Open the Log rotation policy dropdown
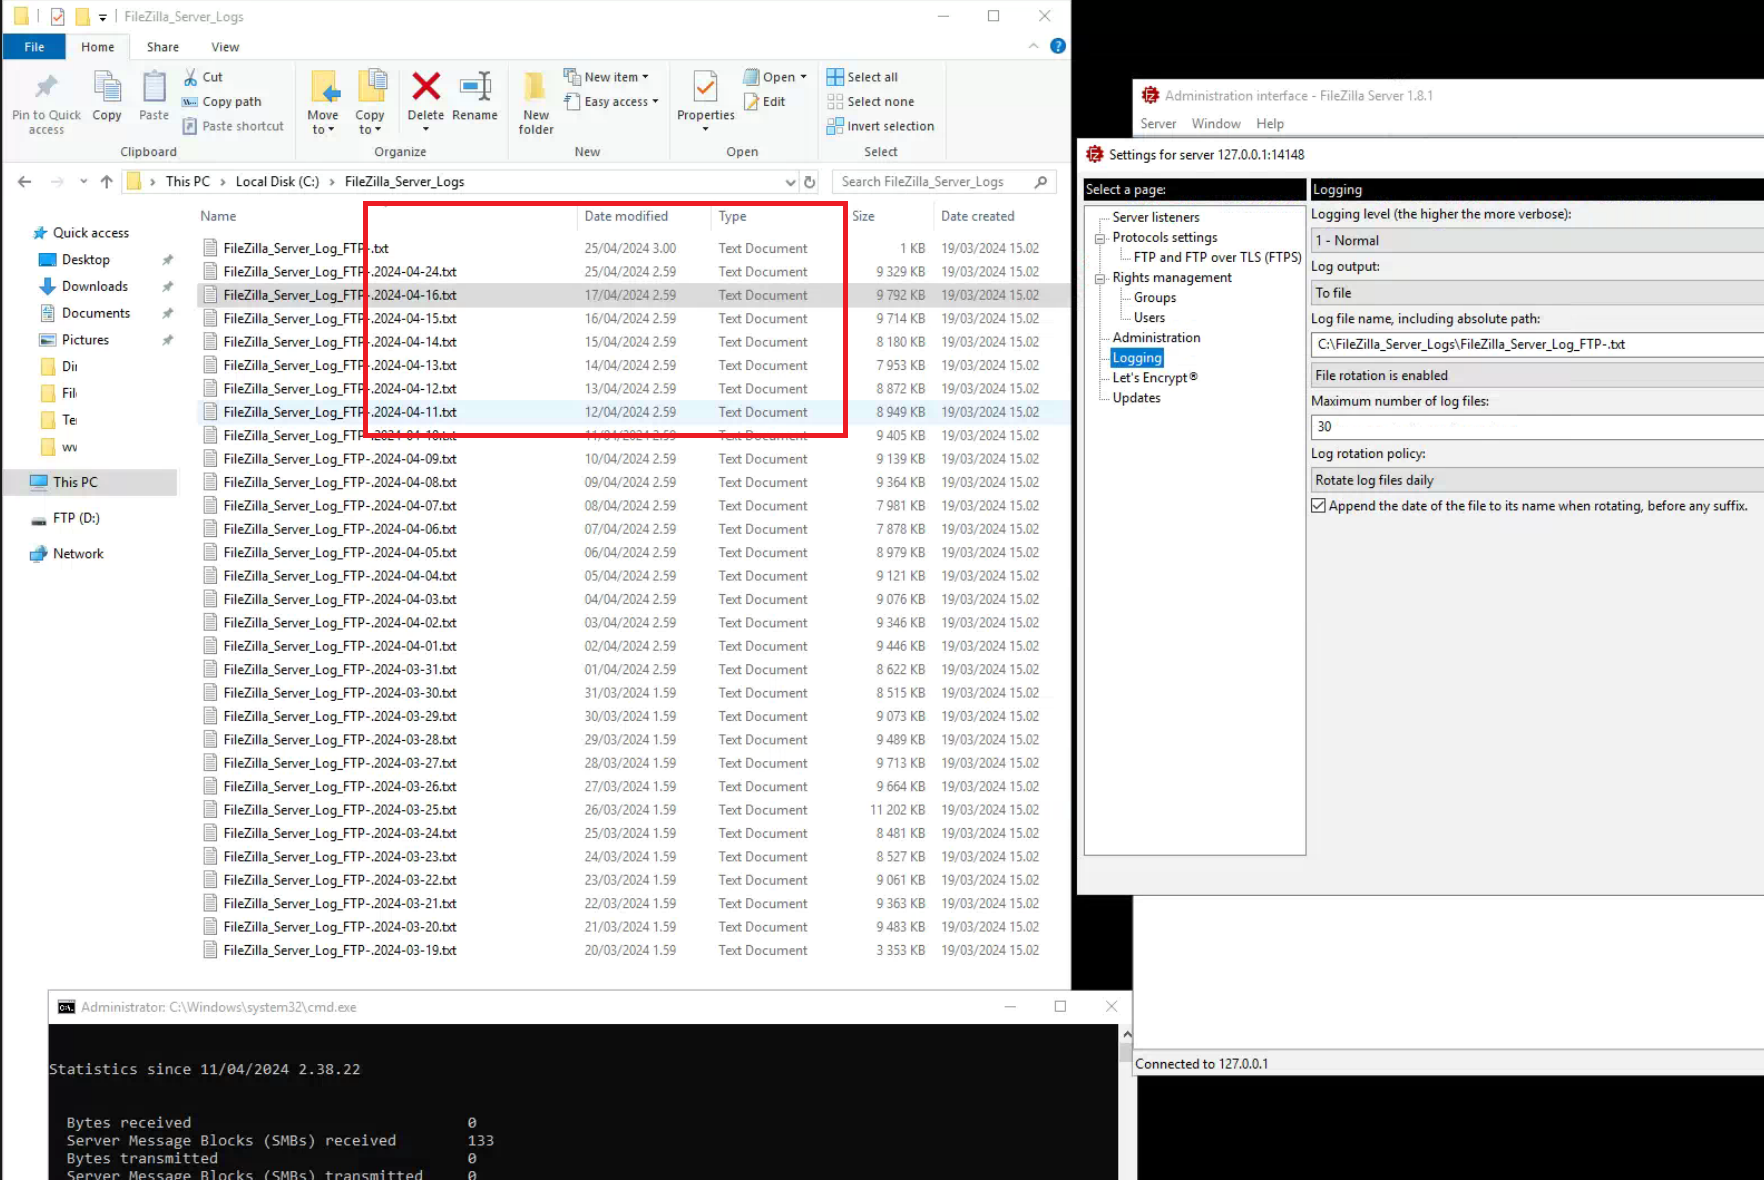Image resolution: width=1764 pixels, height=1180 pixels. (1537, 480)
